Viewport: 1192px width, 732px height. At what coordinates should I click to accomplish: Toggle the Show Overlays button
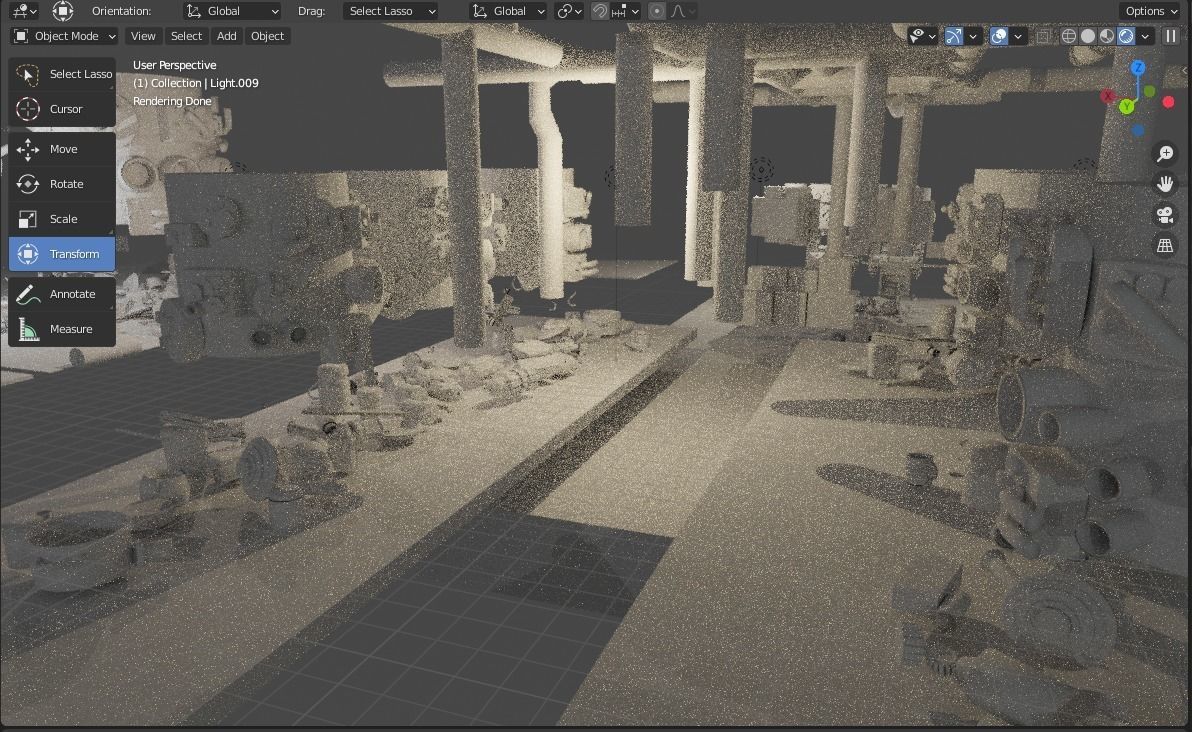click(x=999, y=36)
